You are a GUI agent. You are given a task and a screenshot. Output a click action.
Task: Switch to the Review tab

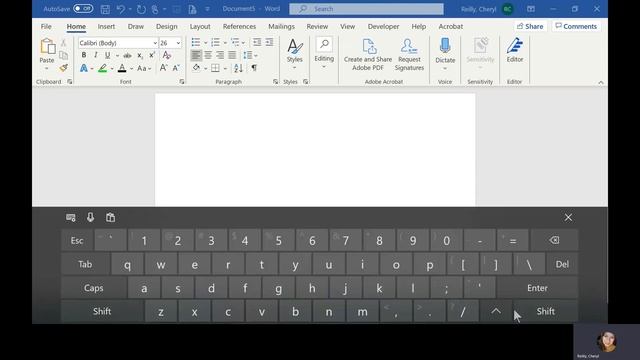pyautogui.click(x=317, y=26)
